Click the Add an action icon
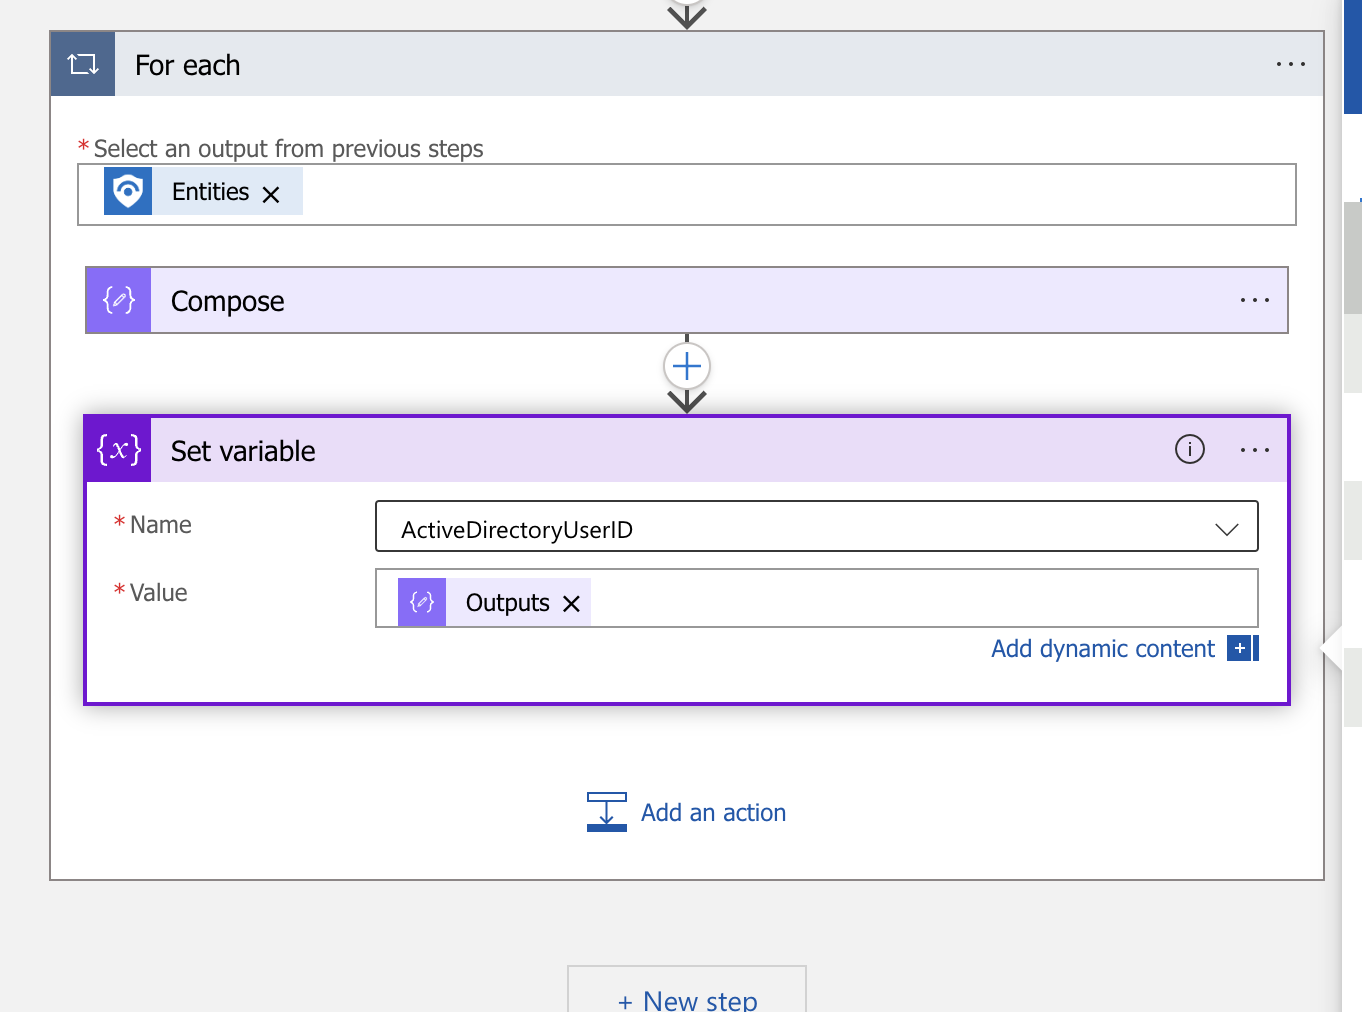 pos(607,812)
